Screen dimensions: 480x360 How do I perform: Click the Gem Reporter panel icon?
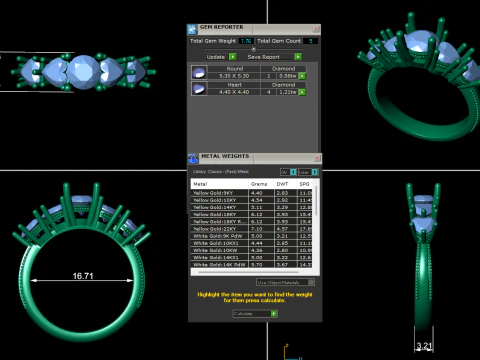click(x=192, y=29)
